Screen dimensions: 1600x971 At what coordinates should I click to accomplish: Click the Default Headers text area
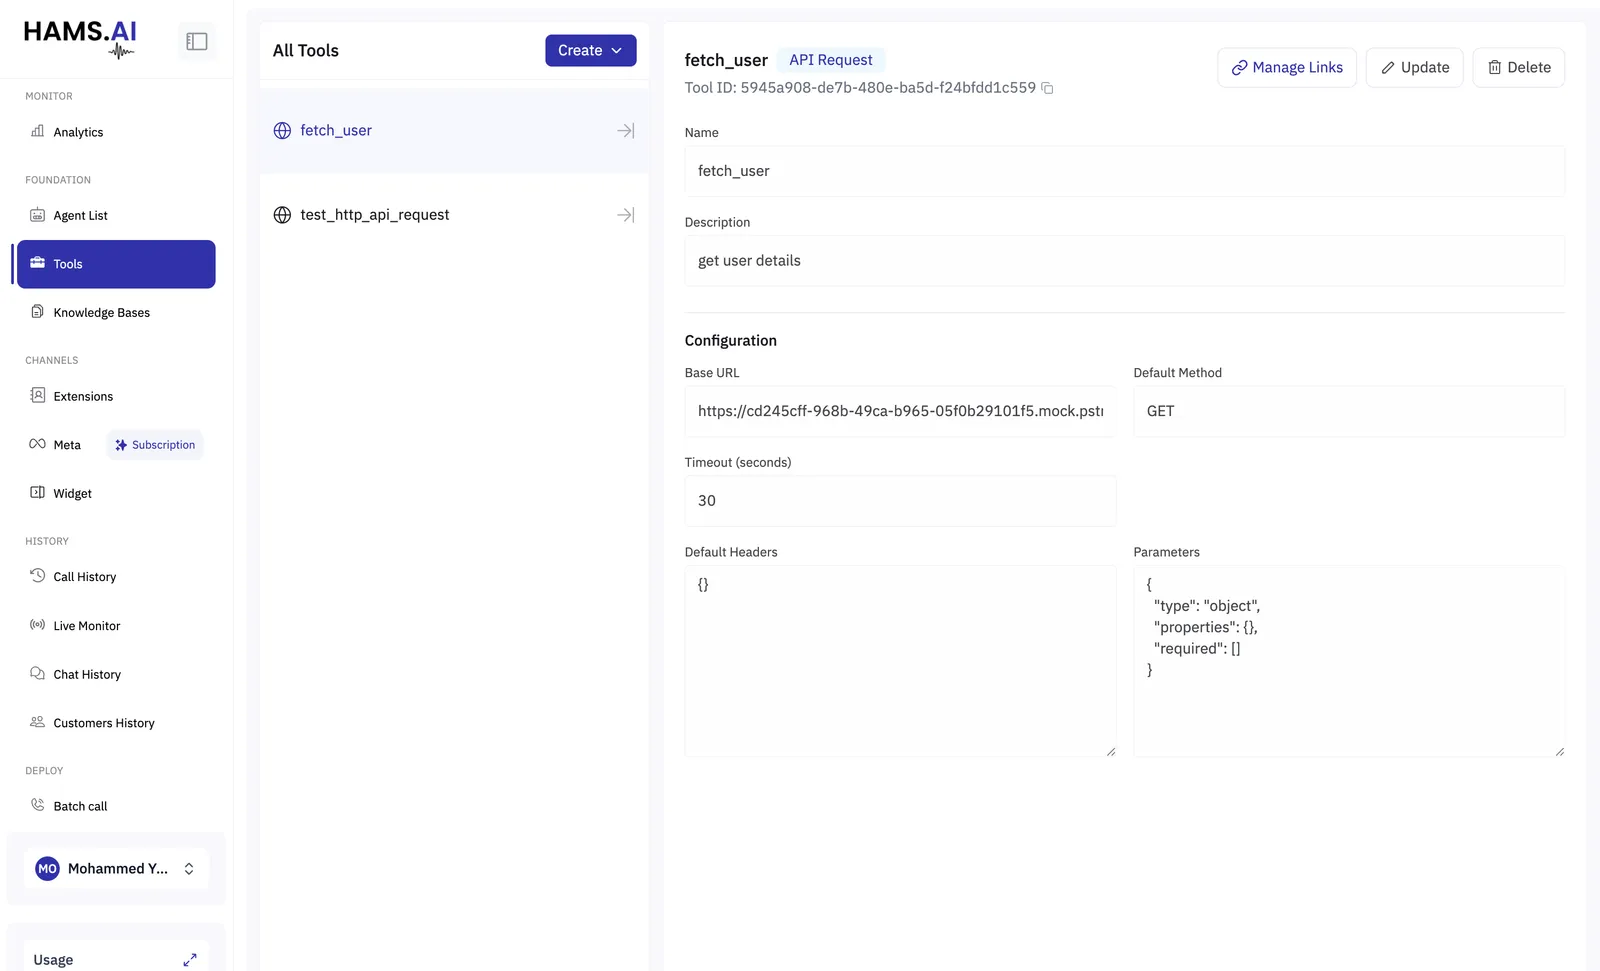900,661
